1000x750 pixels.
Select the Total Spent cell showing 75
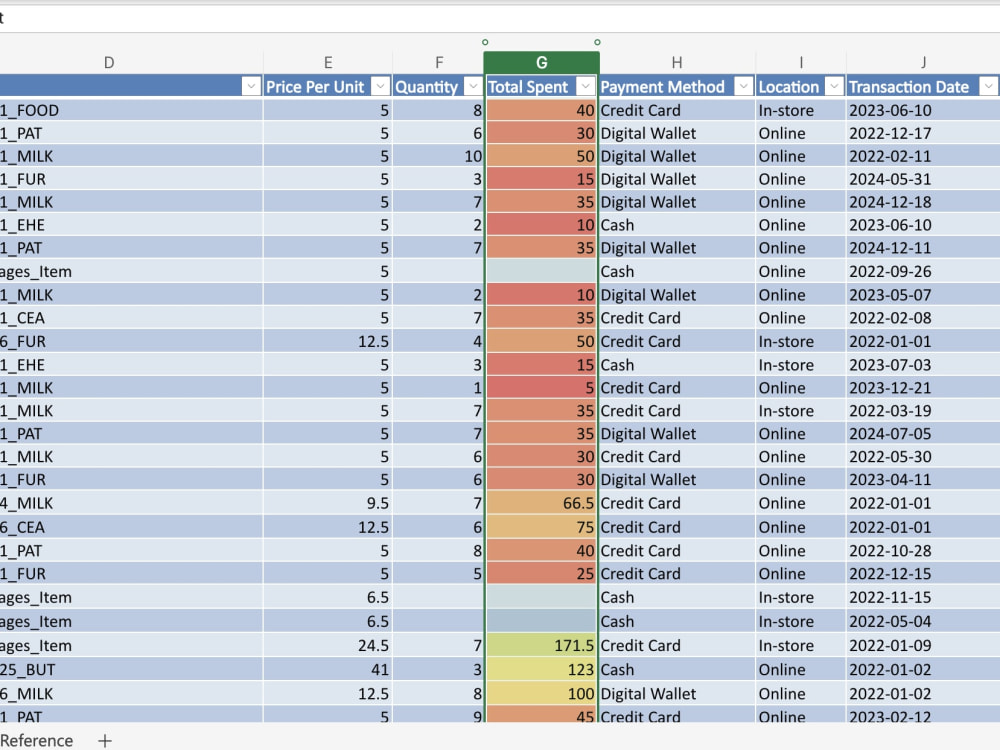[x=541, y=527]
